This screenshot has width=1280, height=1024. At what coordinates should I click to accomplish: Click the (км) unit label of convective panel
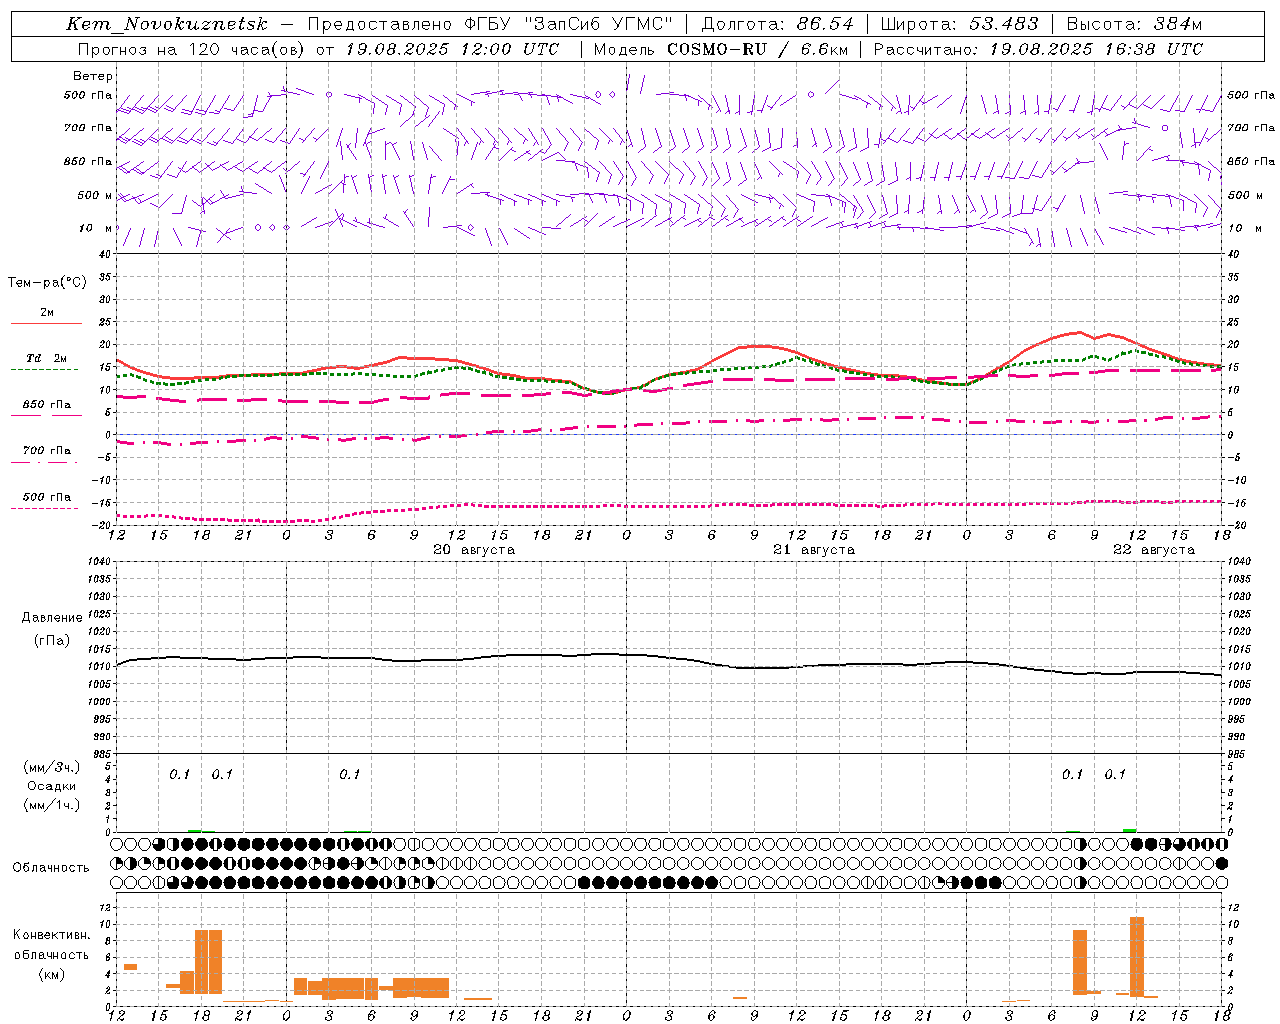click(x=52, y=974)
